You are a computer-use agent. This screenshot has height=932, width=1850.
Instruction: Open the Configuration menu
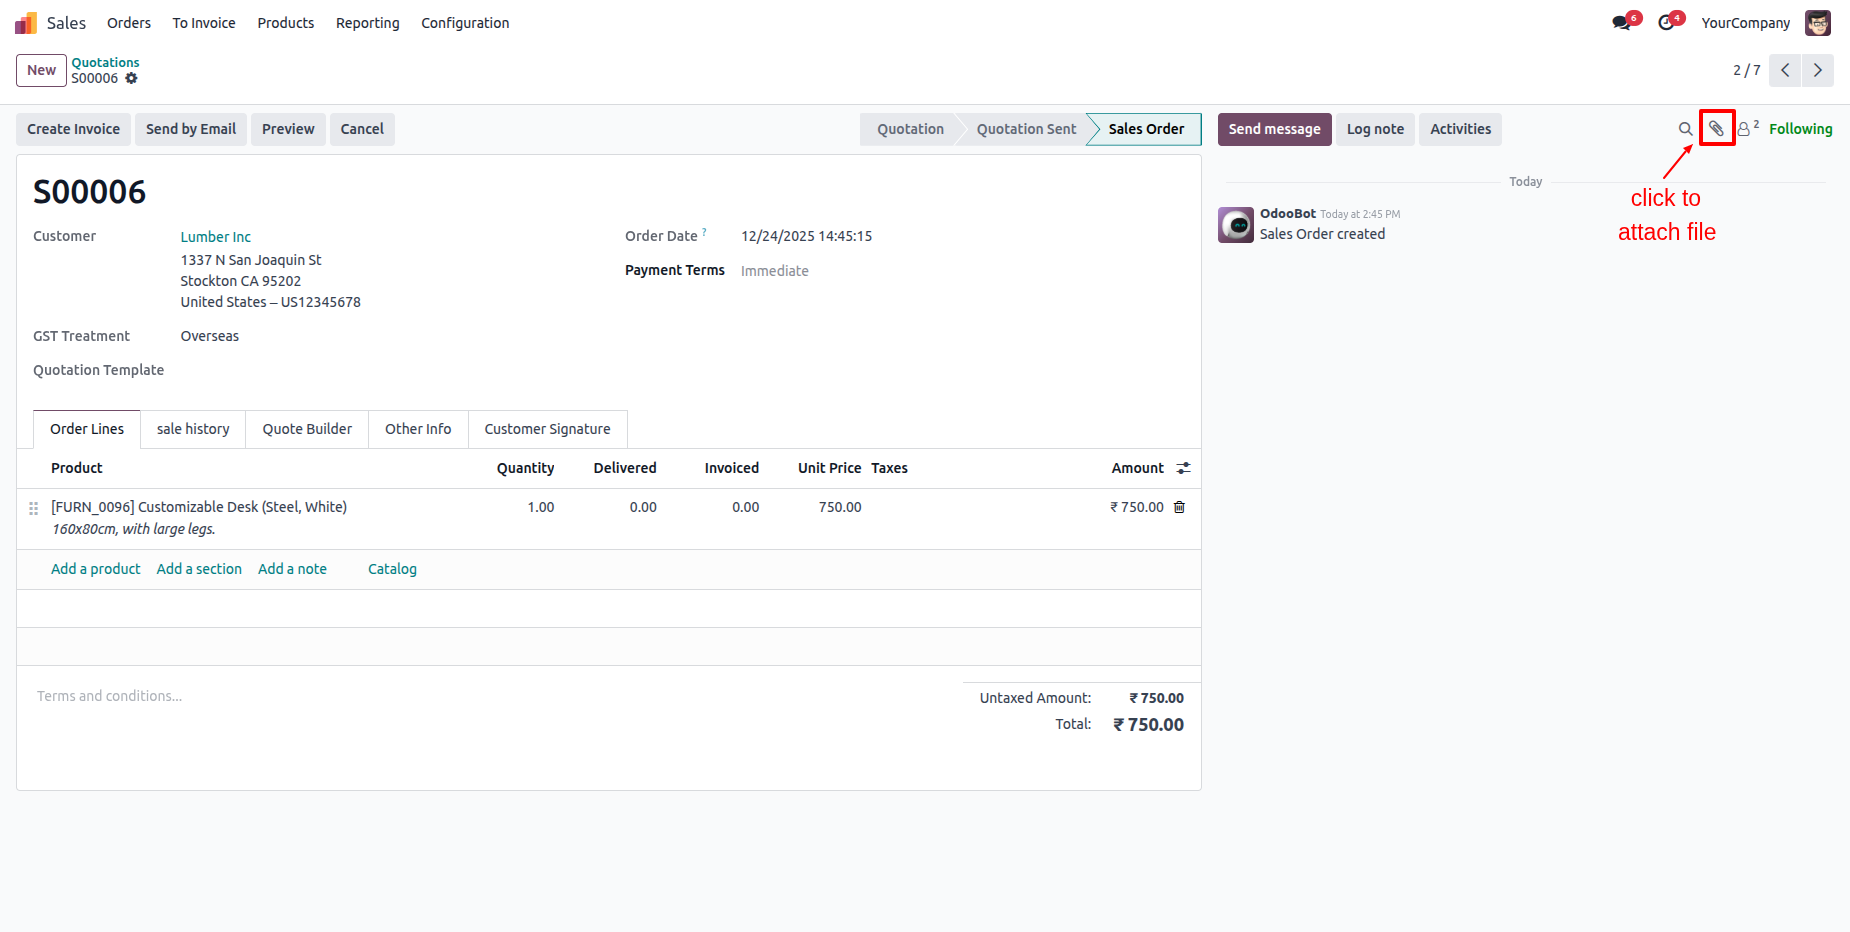coord(465,23)
